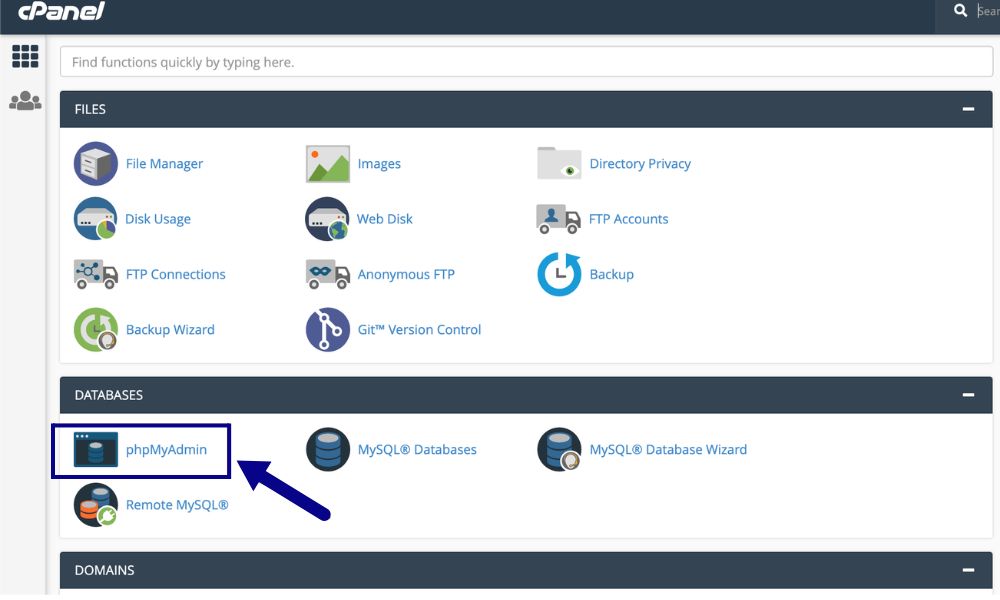This screenshot has height=600, width=1000.
Task: Collapse the Databases section
Action: tap(968, 395)
